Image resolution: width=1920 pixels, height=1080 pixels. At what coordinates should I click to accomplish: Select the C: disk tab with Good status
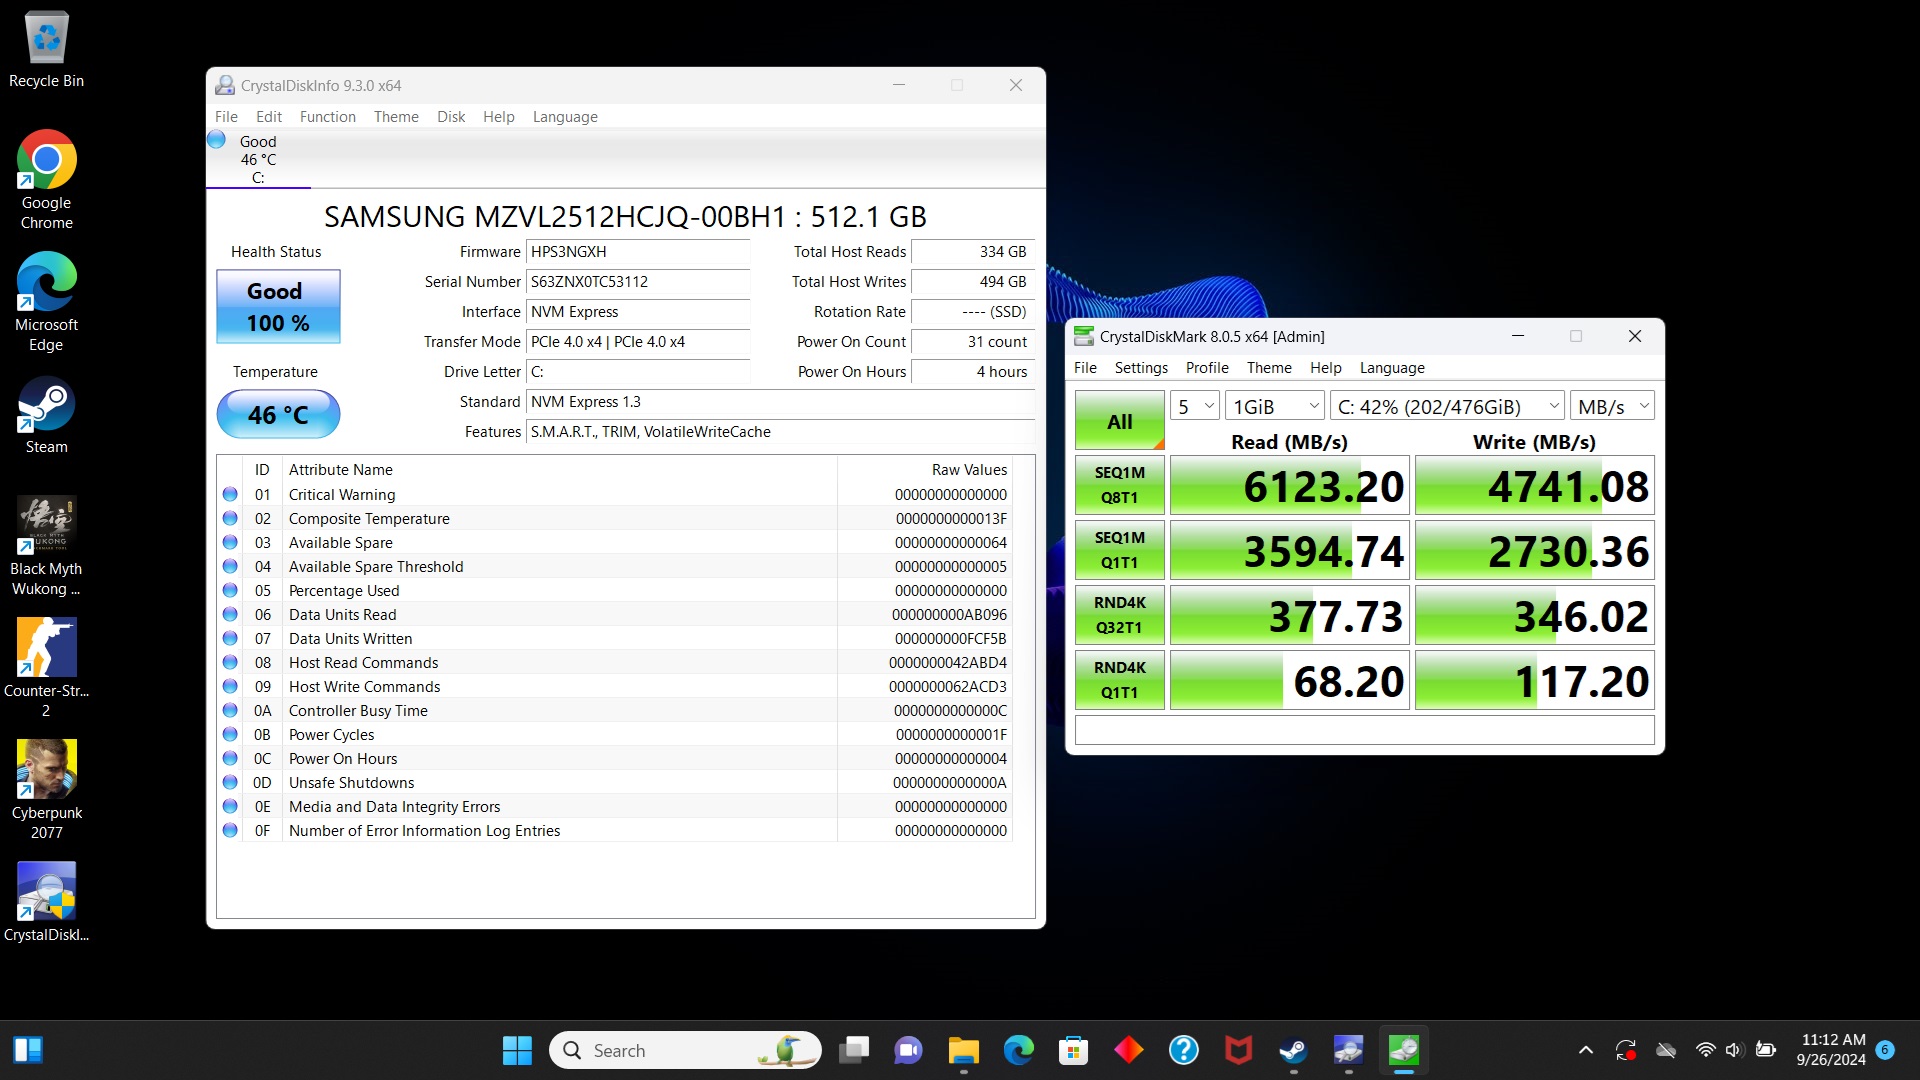[258, 159]
